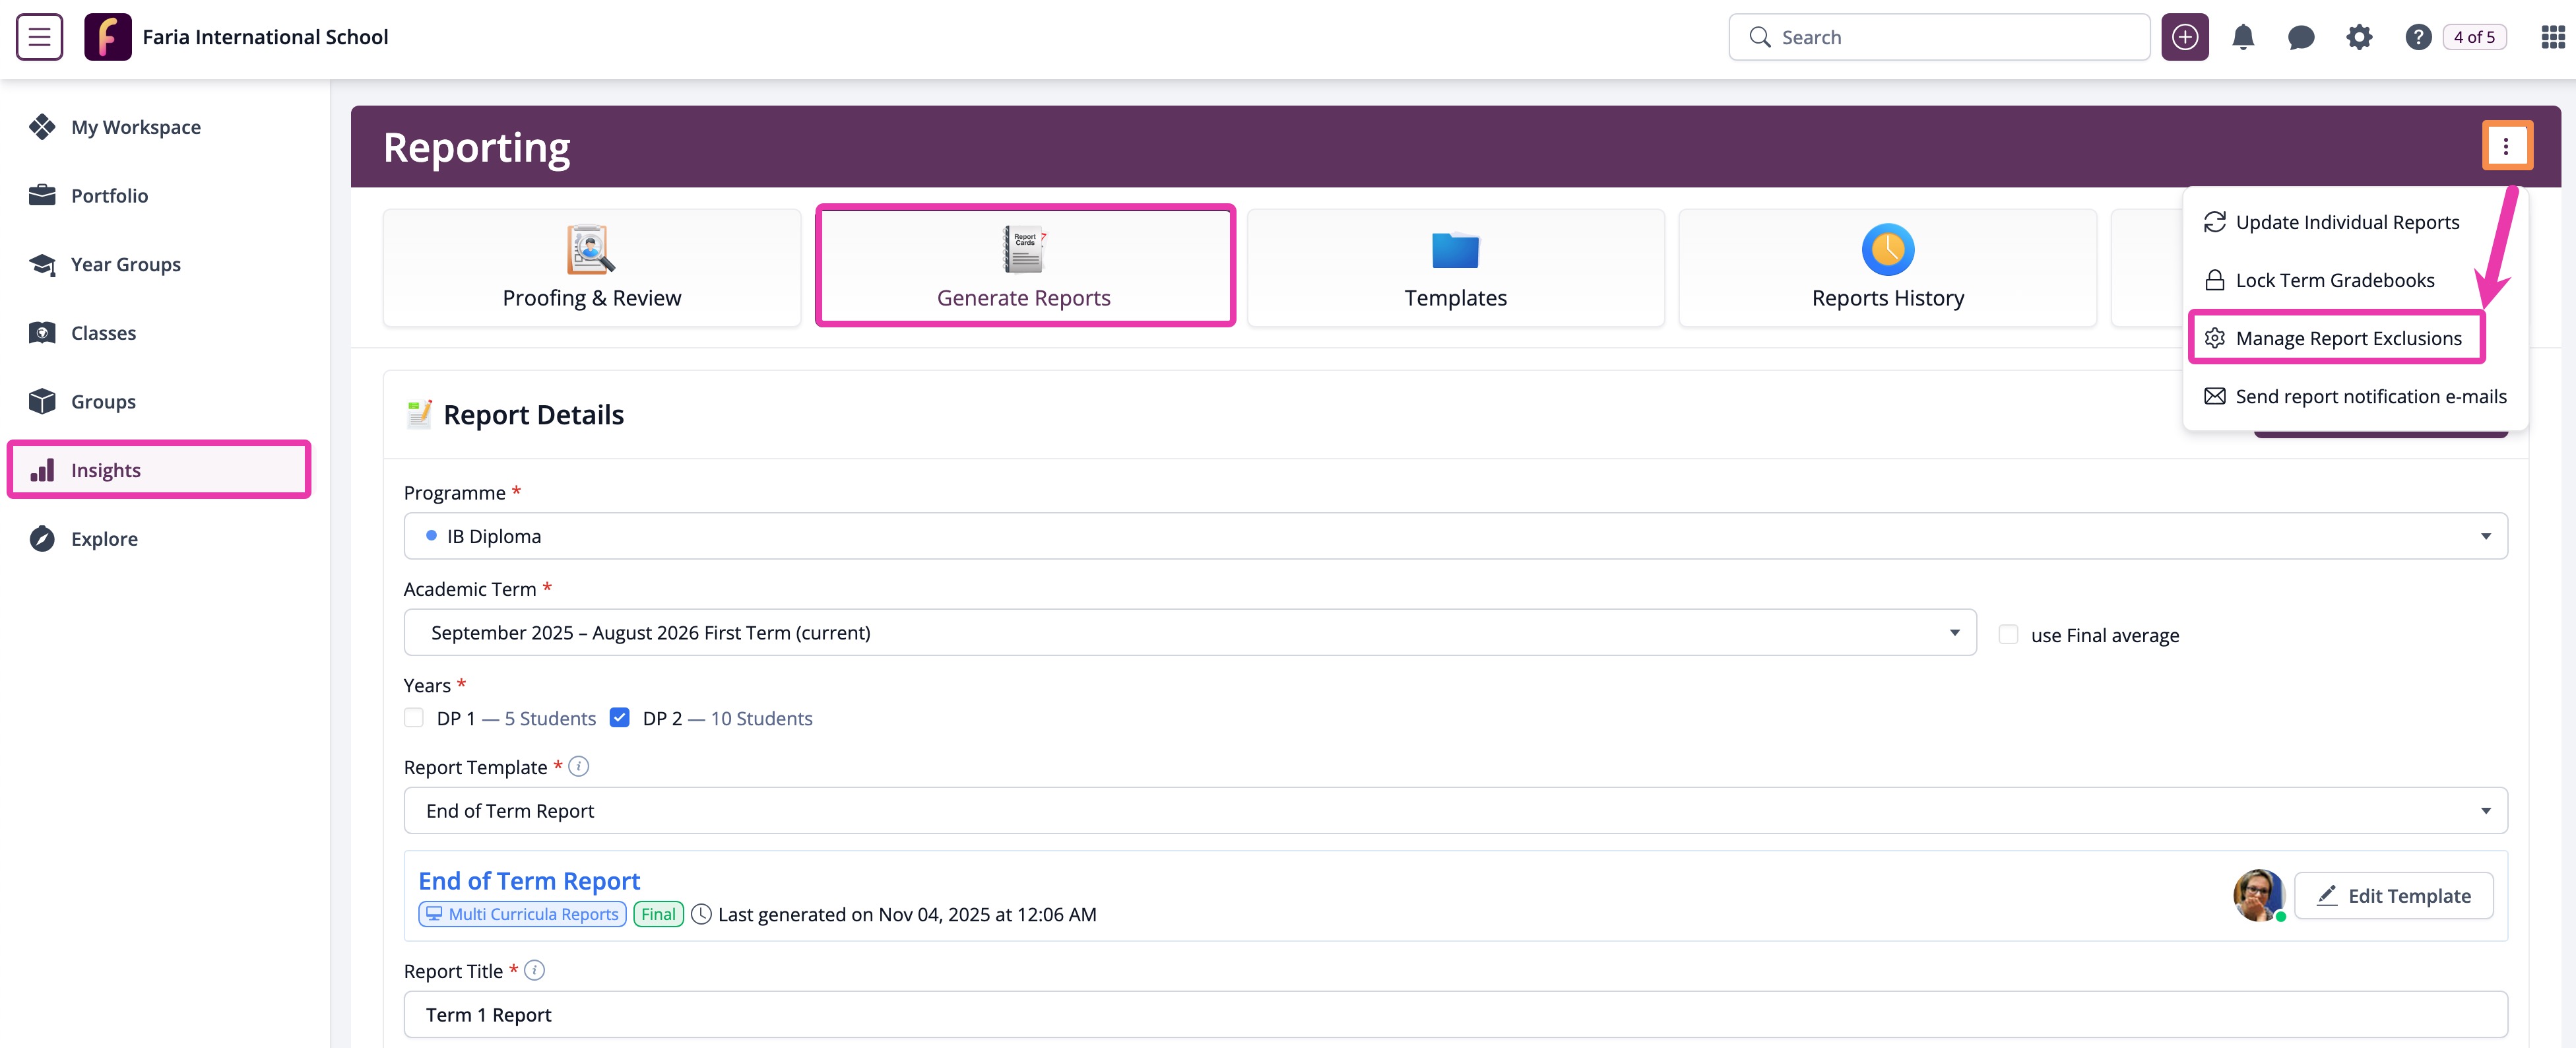Choose Lock Term Gradebooks
Image resolution: width=2576 pixels, height=1048 pixels.
coord(2336,280)
